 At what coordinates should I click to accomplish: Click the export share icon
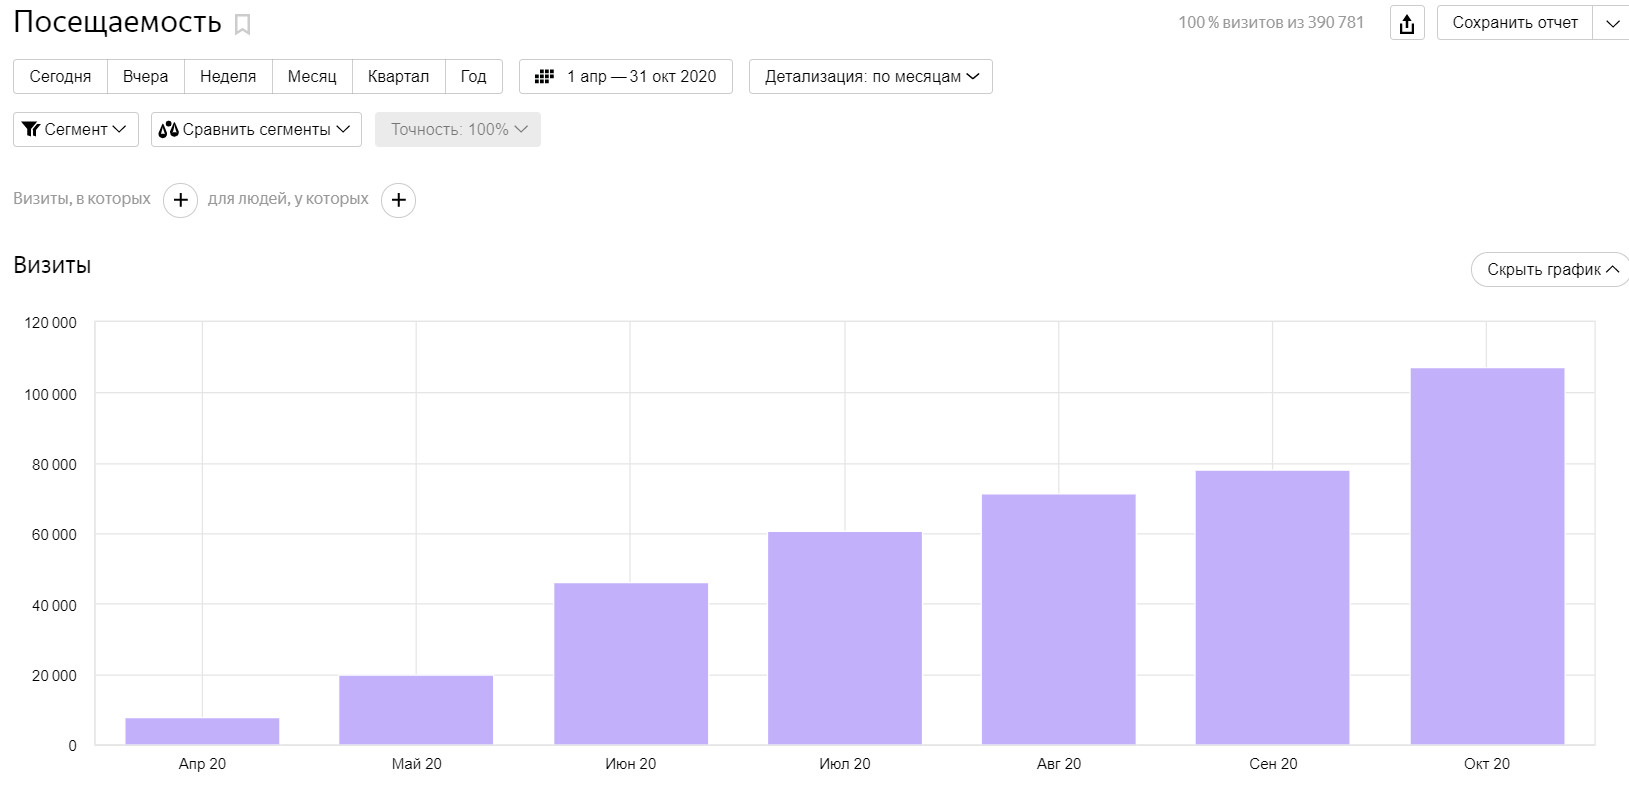(1407, 24)
